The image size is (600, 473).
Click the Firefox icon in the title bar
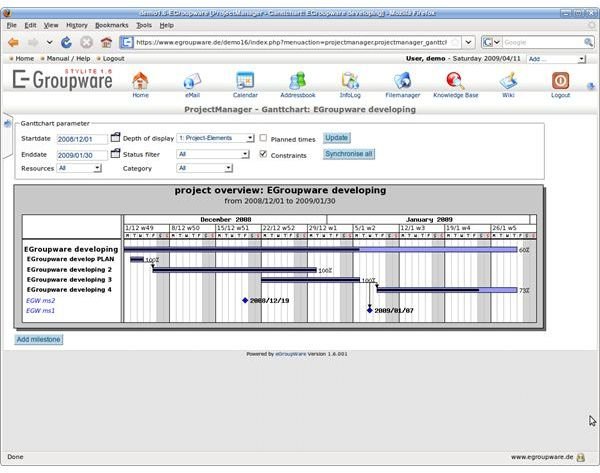[7, 13]
